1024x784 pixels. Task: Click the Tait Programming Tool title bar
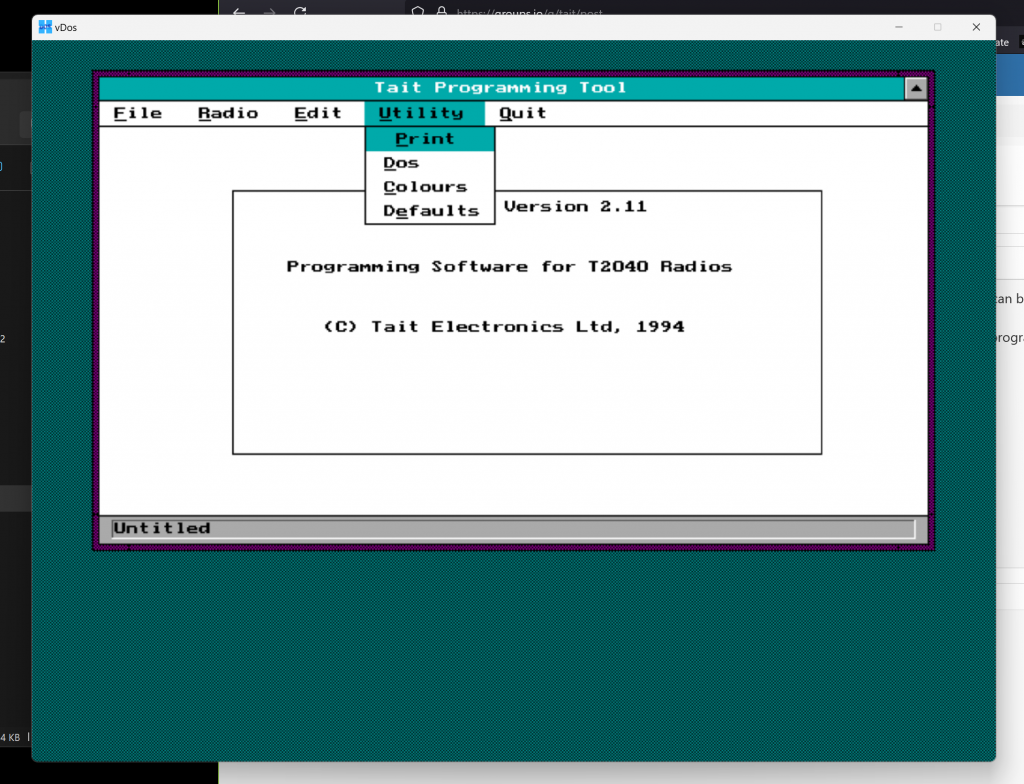pyautogui.click(x=500, y=88)
